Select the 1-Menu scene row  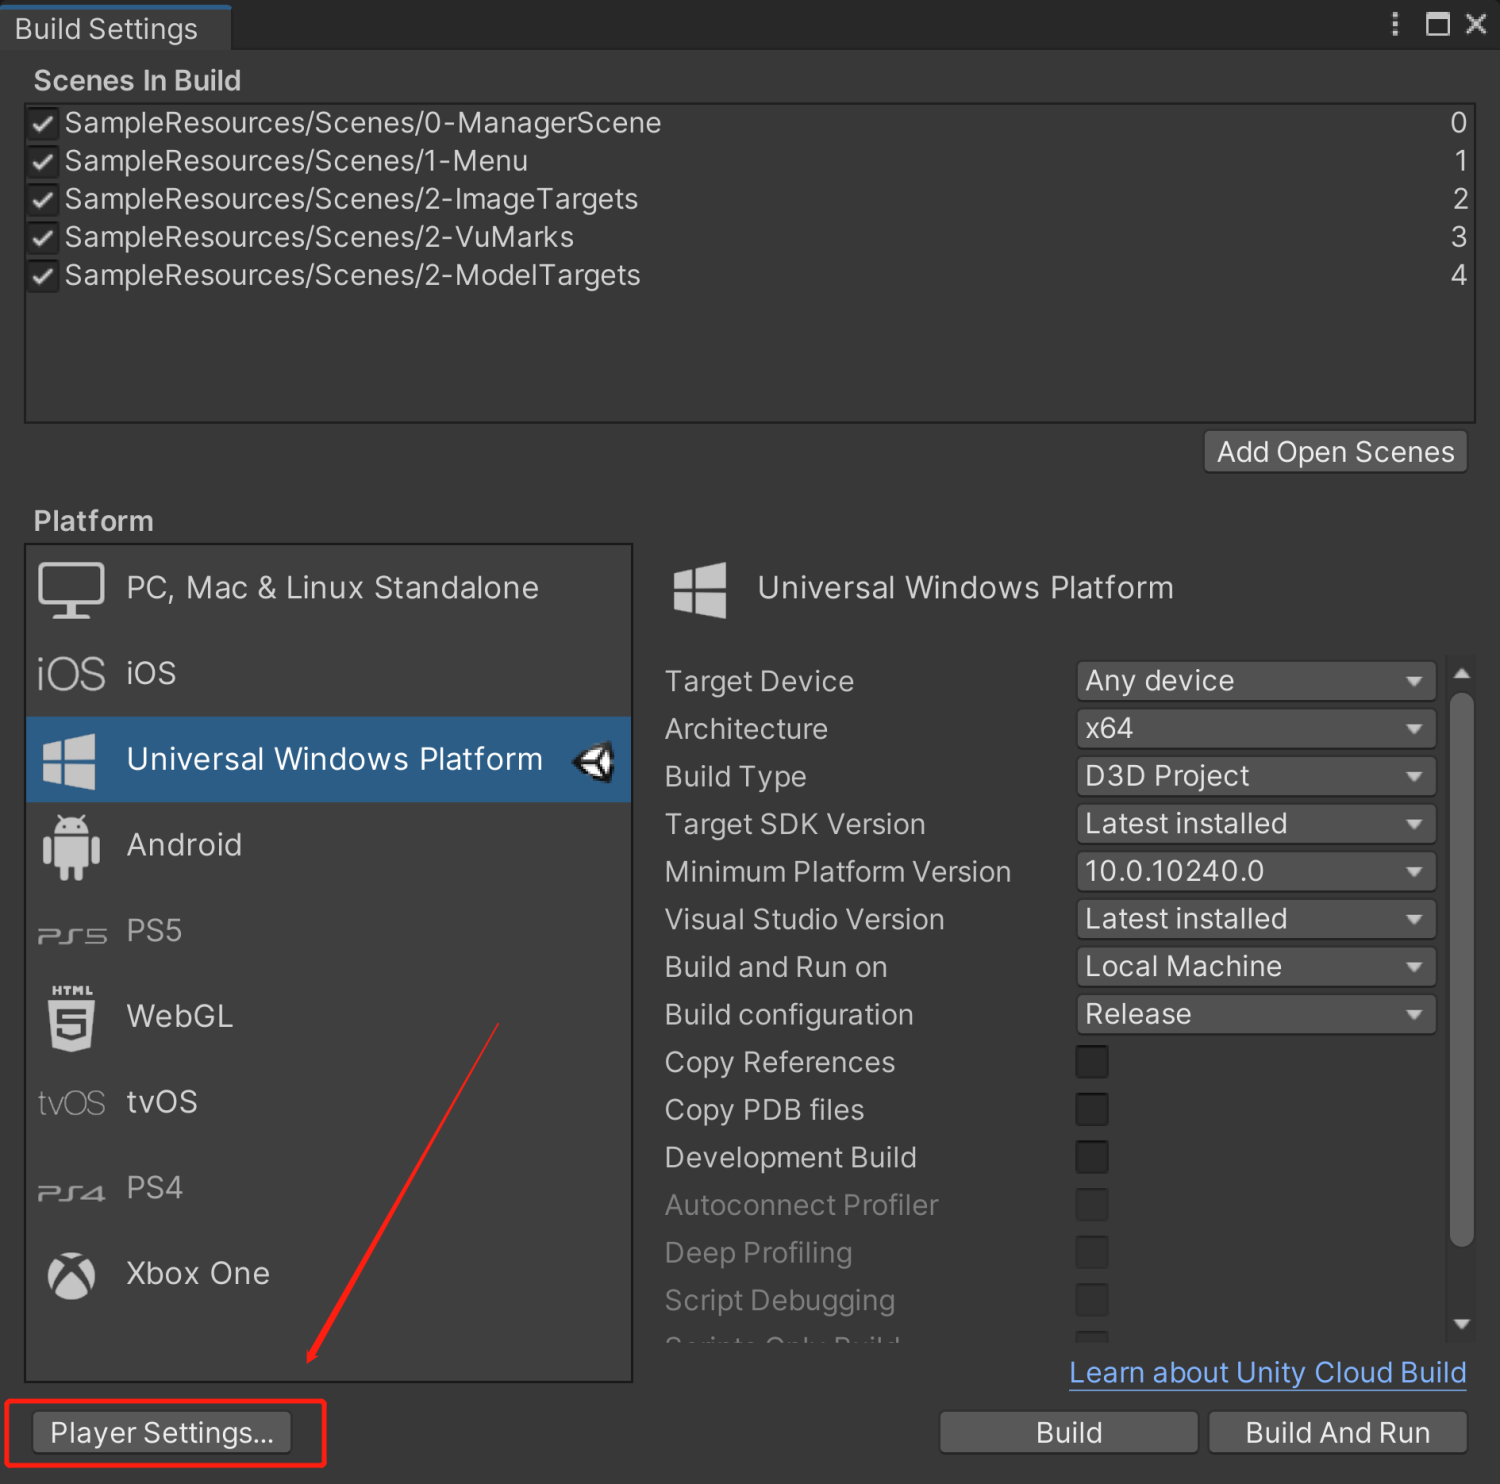point(750,161)
